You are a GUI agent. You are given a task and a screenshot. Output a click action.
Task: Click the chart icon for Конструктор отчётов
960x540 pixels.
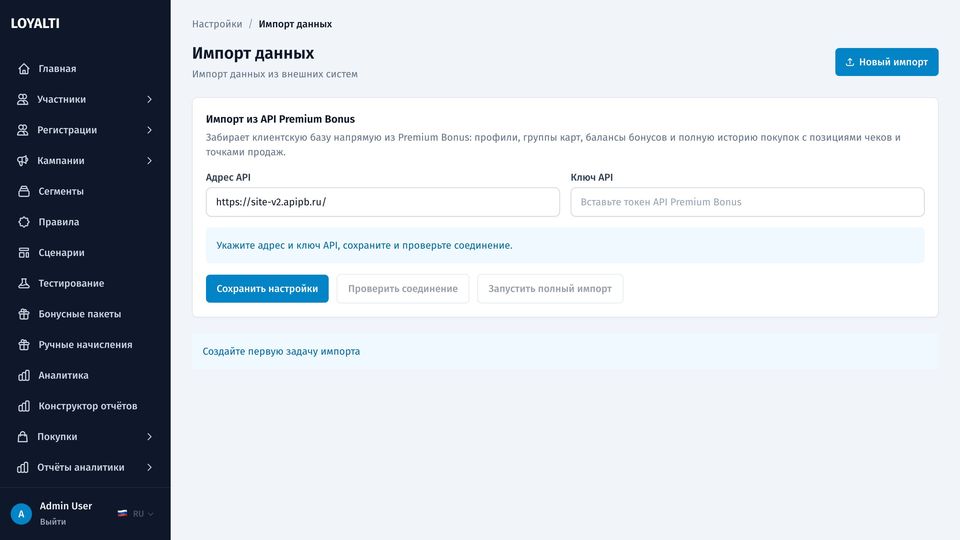coord(24,406)
